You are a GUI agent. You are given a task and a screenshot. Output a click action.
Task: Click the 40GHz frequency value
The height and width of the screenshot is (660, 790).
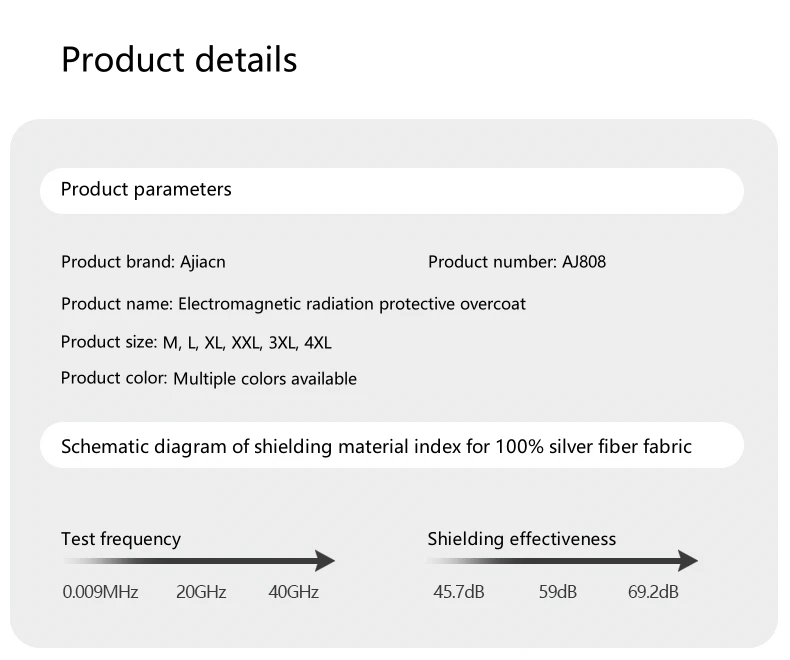(293, 592)
